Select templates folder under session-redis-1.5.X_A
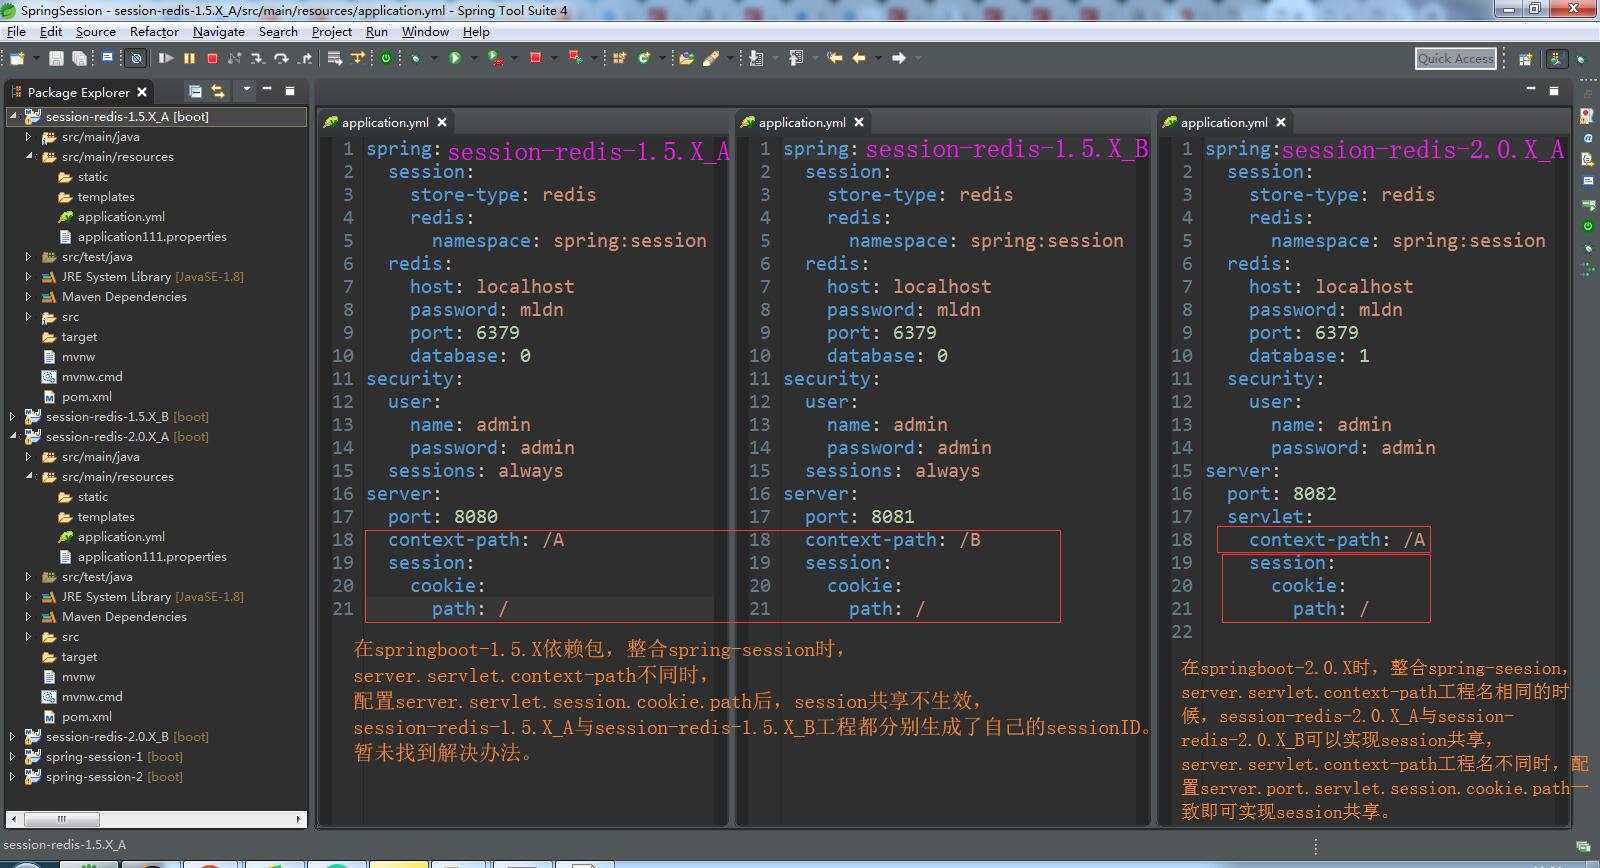The width and height of the screenshot is (1600, 868). 106,197
